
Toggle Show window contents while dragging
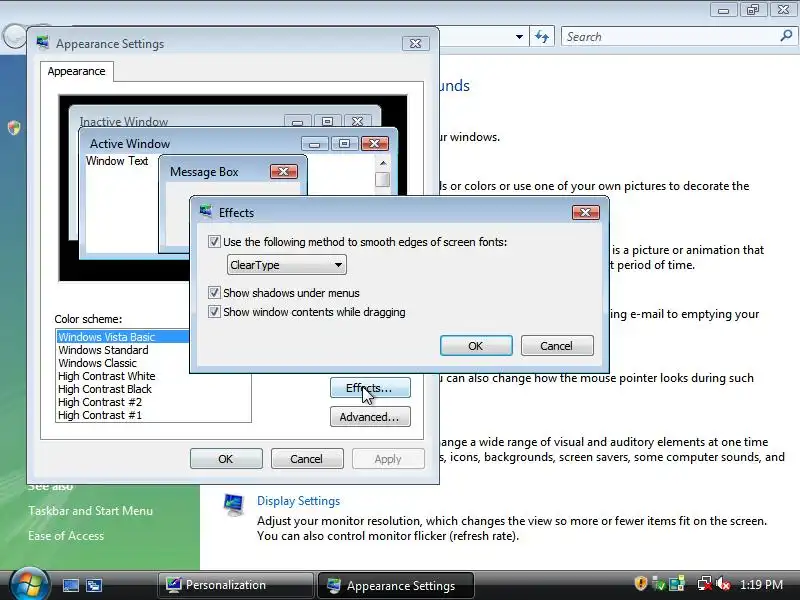tap(214, 312)
